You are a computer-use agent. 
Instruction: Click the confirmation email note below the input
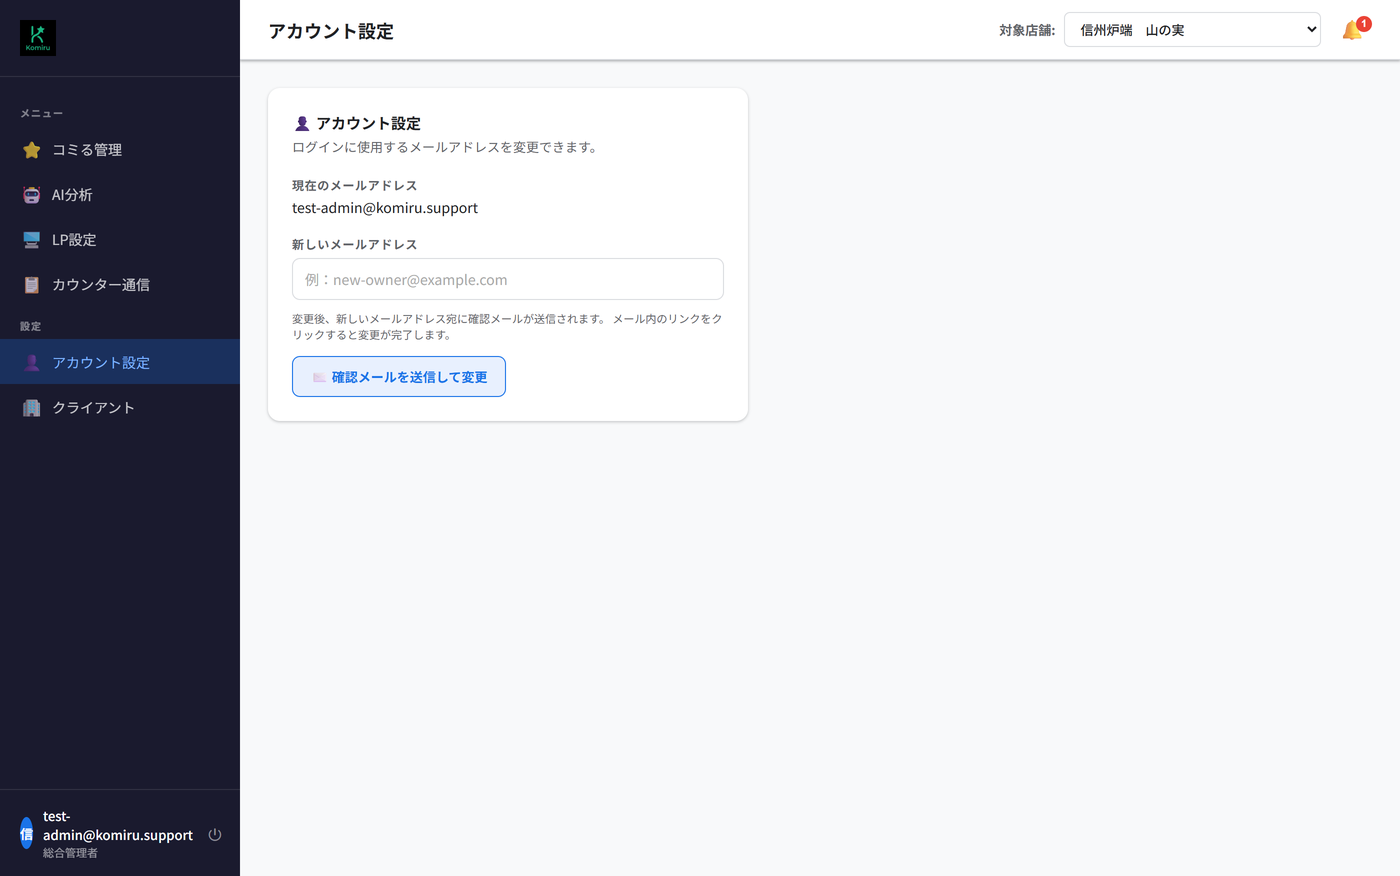507,327
